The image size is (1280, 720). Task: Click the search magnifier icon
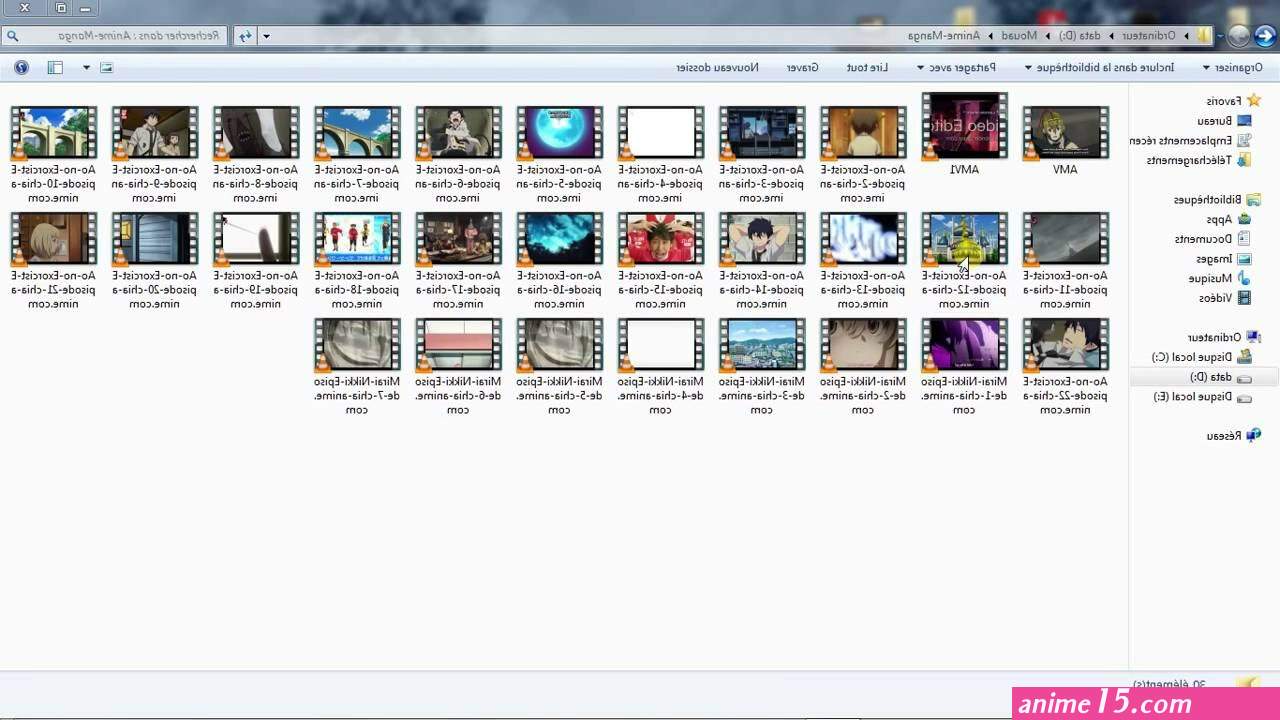coord(12,36)
